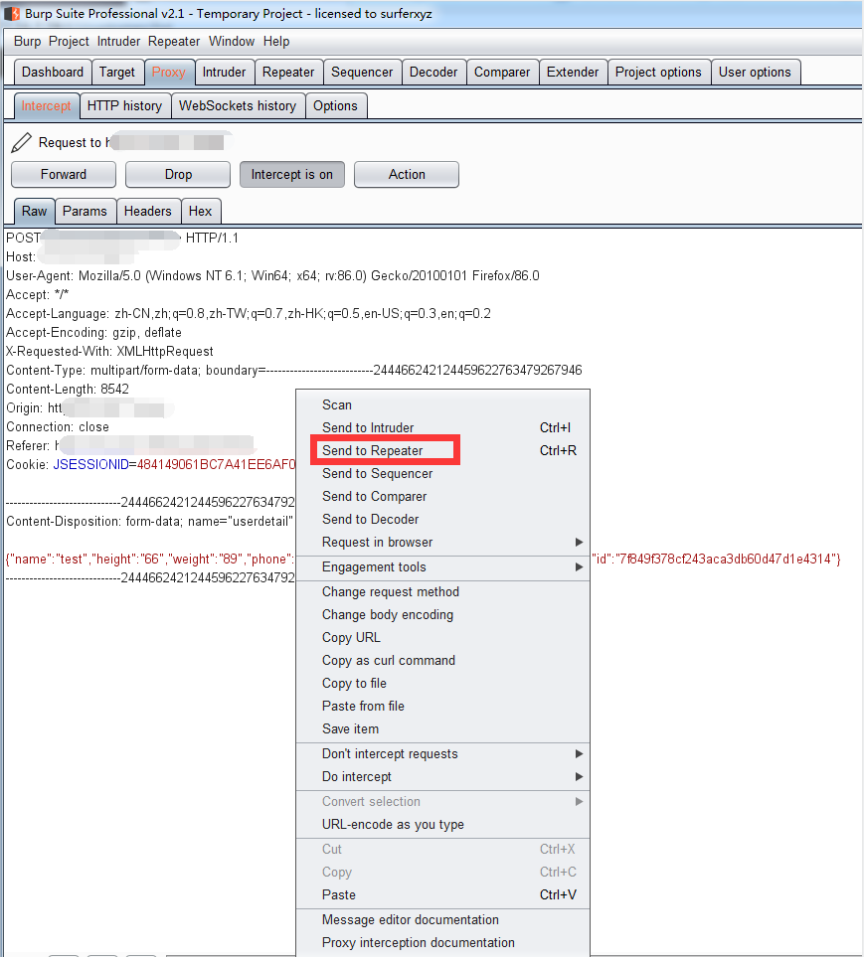Open the Proxy Options sub-tab
Viewport: 864px width, 957px height.
[x=335, y=106]
